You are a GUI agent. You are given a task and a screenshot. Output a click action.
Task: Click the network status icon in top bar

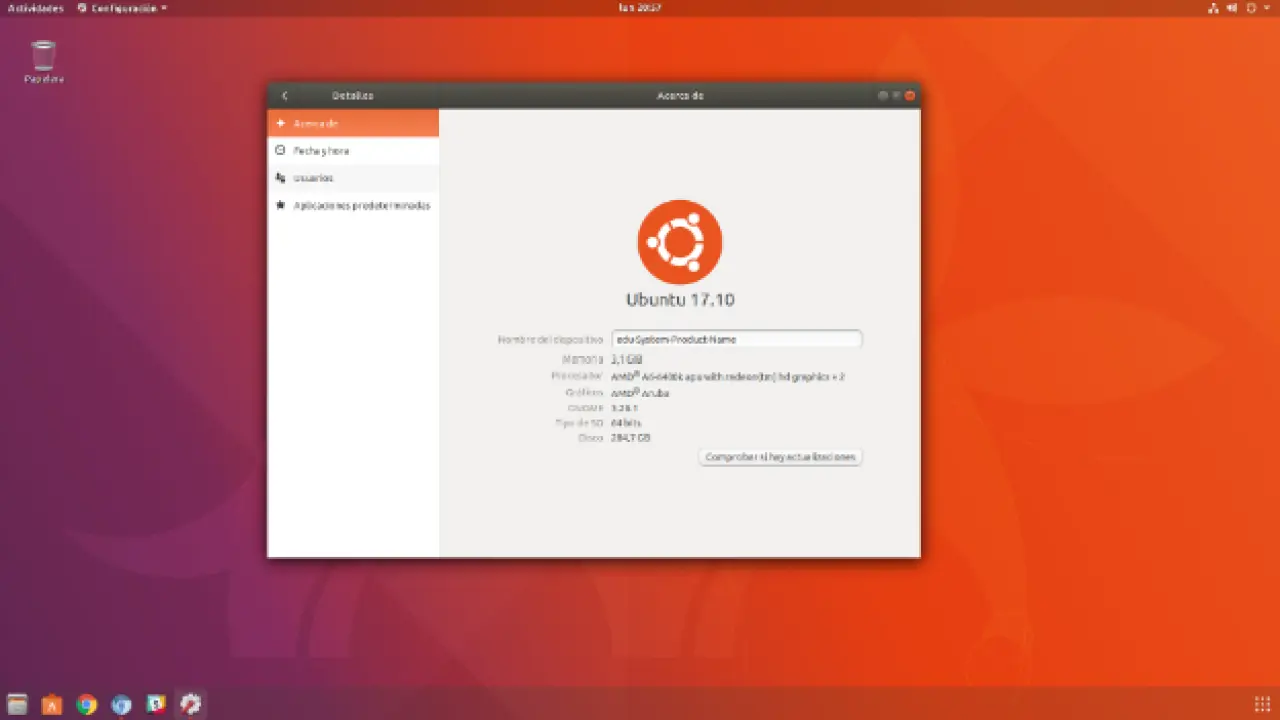pos(1214,8)
